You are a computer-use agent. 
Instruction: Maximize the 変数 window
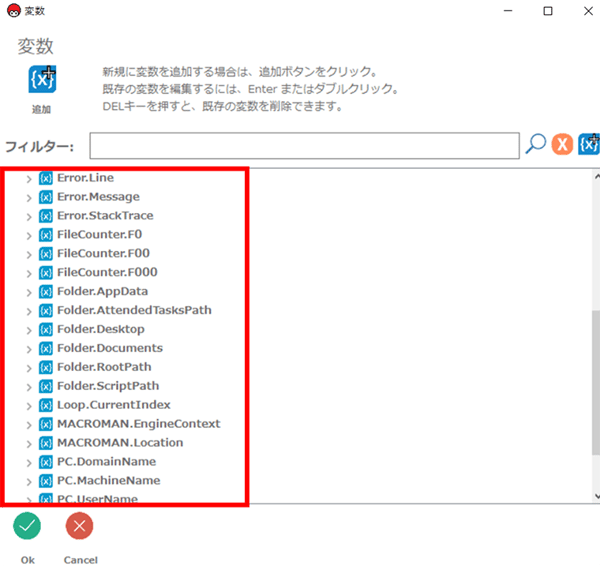pyautogui.click(x=548, y=11)
